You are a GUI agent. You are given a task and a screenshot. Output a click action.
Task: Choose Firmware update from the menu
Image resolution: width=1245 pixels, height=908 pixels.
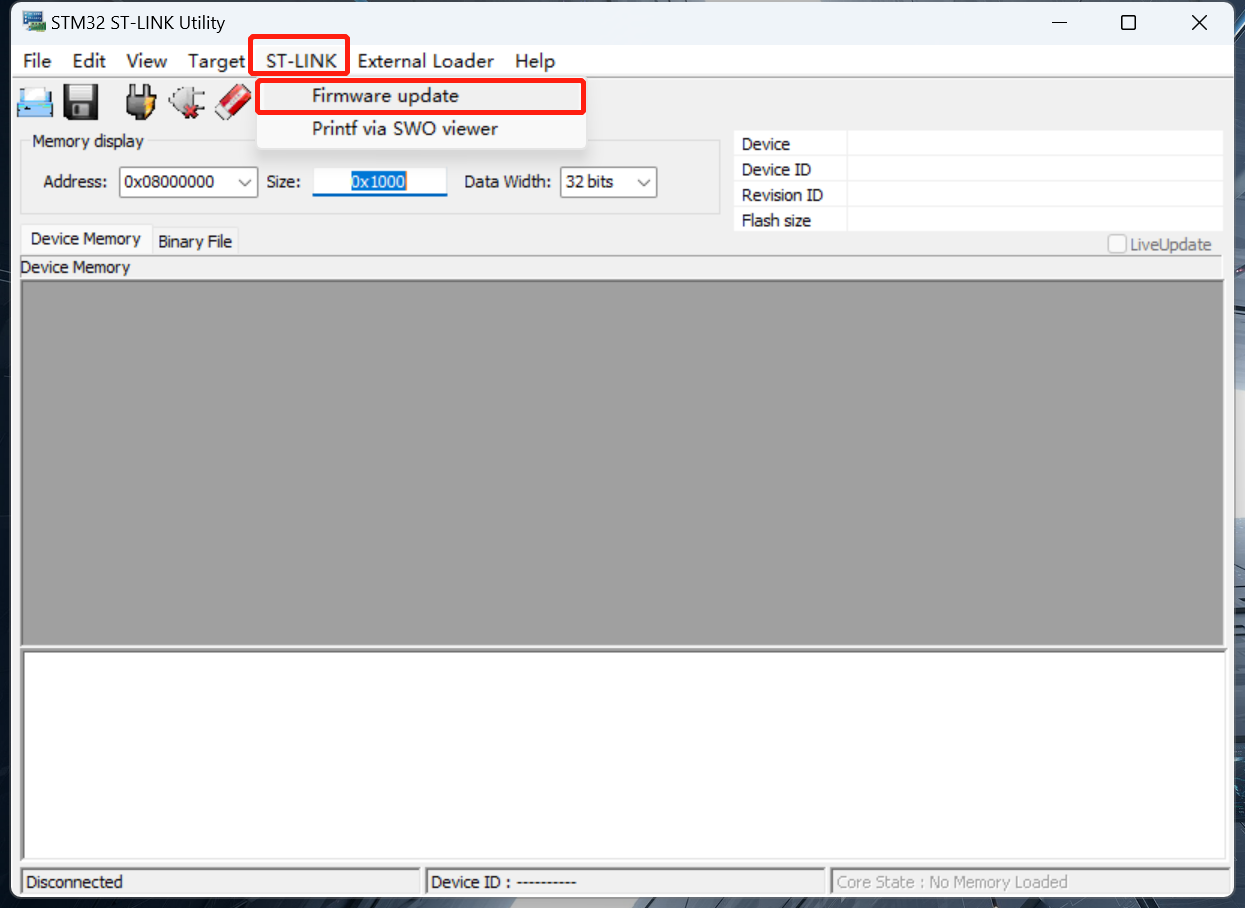point(420,96)
